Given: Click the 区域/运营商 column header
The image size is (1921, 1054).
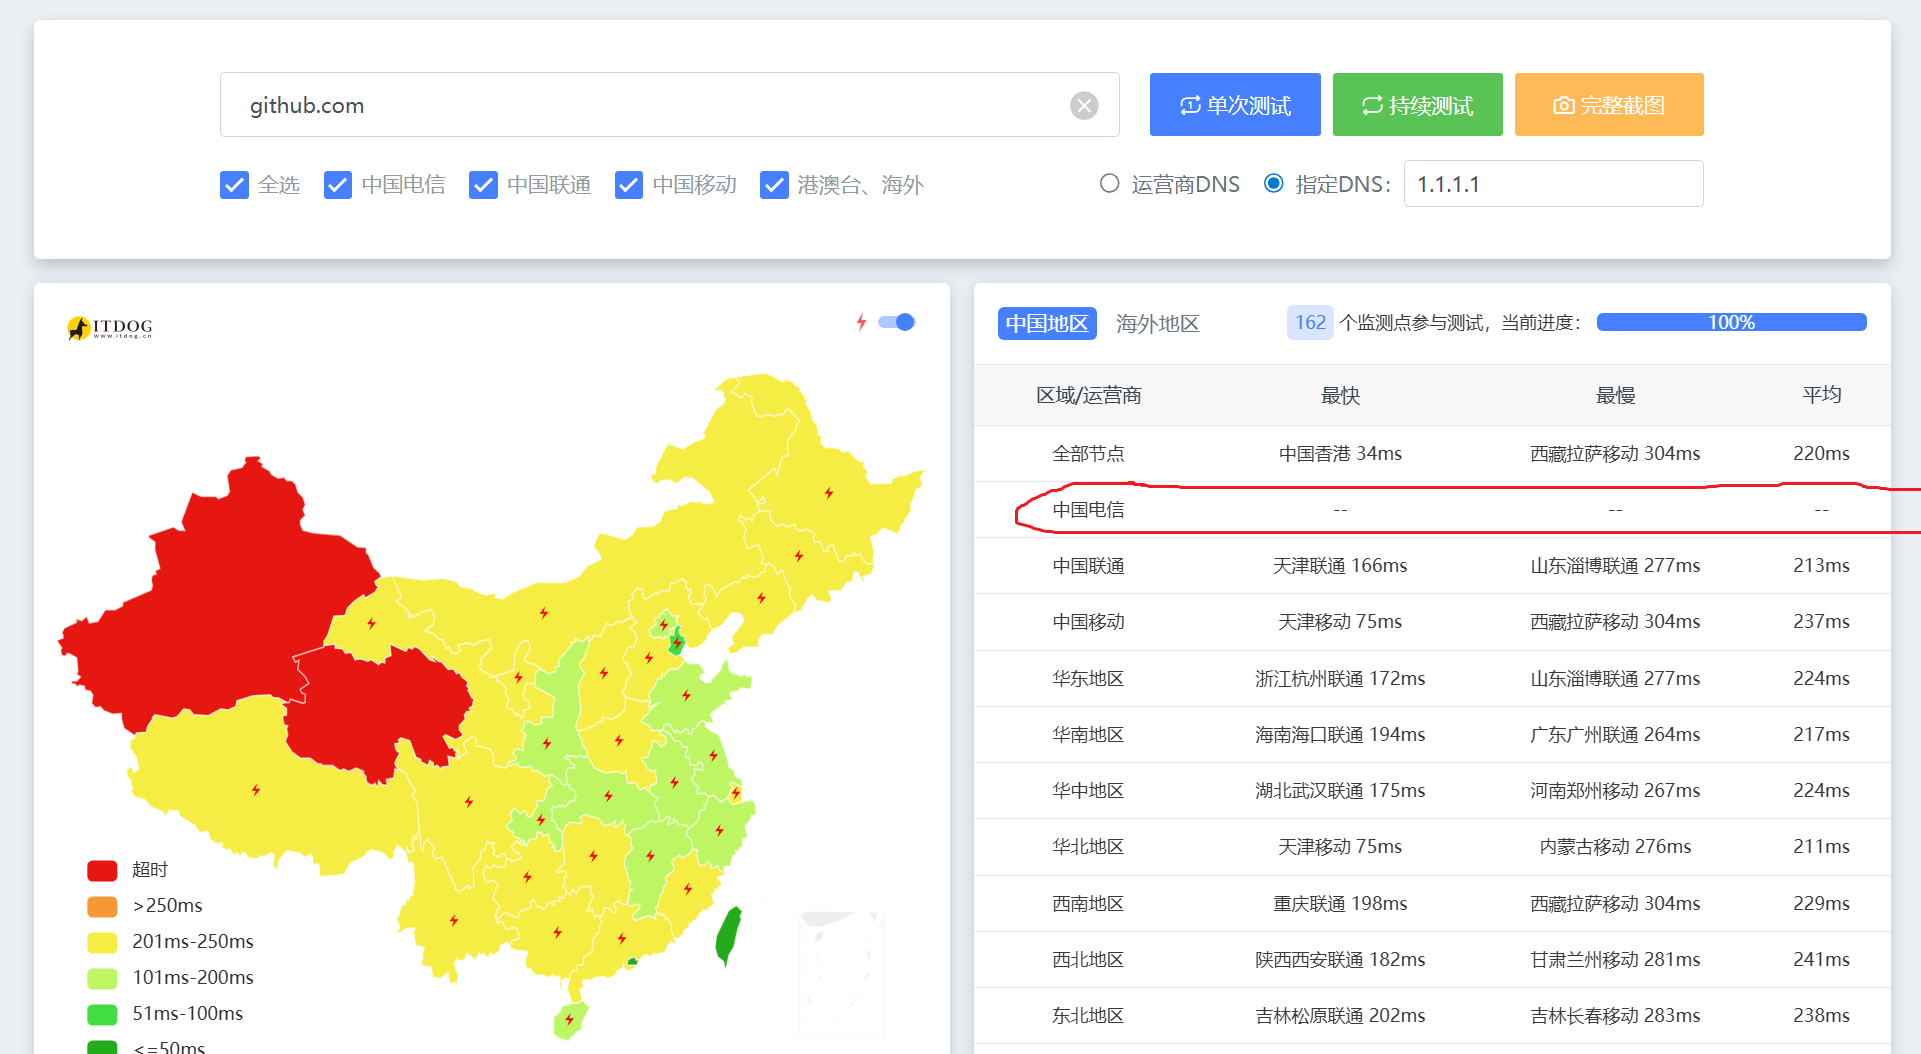Looking at the screenshot, I should (x=1089, y=395).
